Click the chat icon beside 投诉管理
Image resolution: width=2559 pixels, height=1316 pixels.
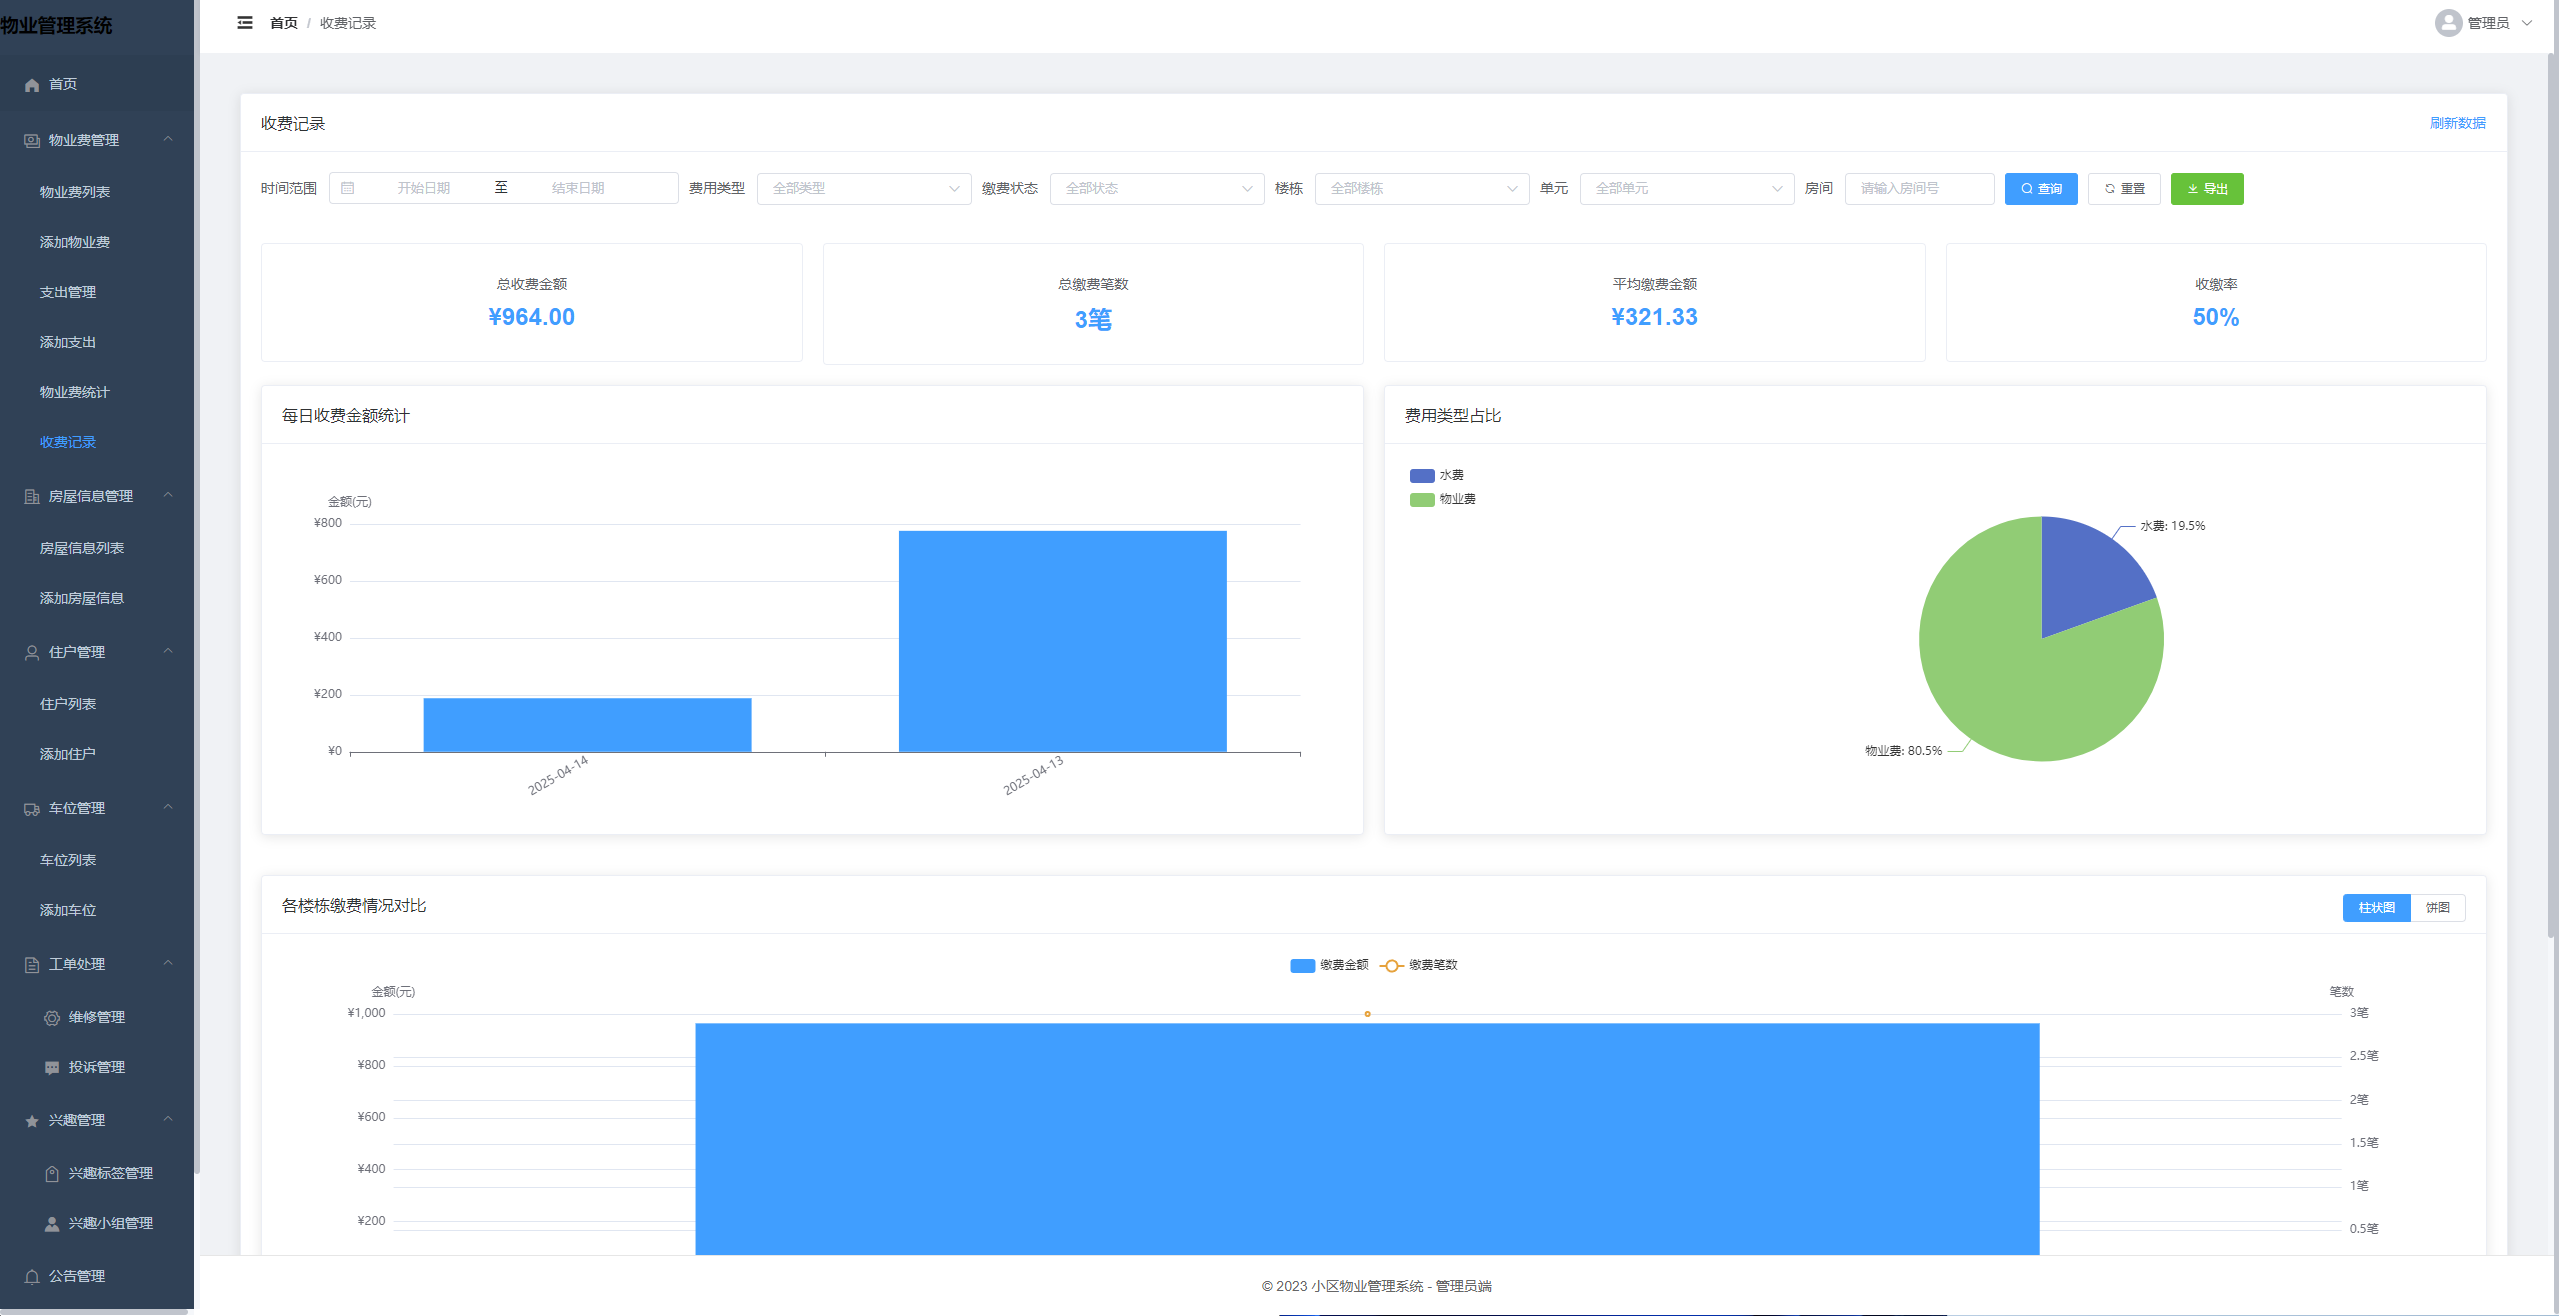(52, 1068)
